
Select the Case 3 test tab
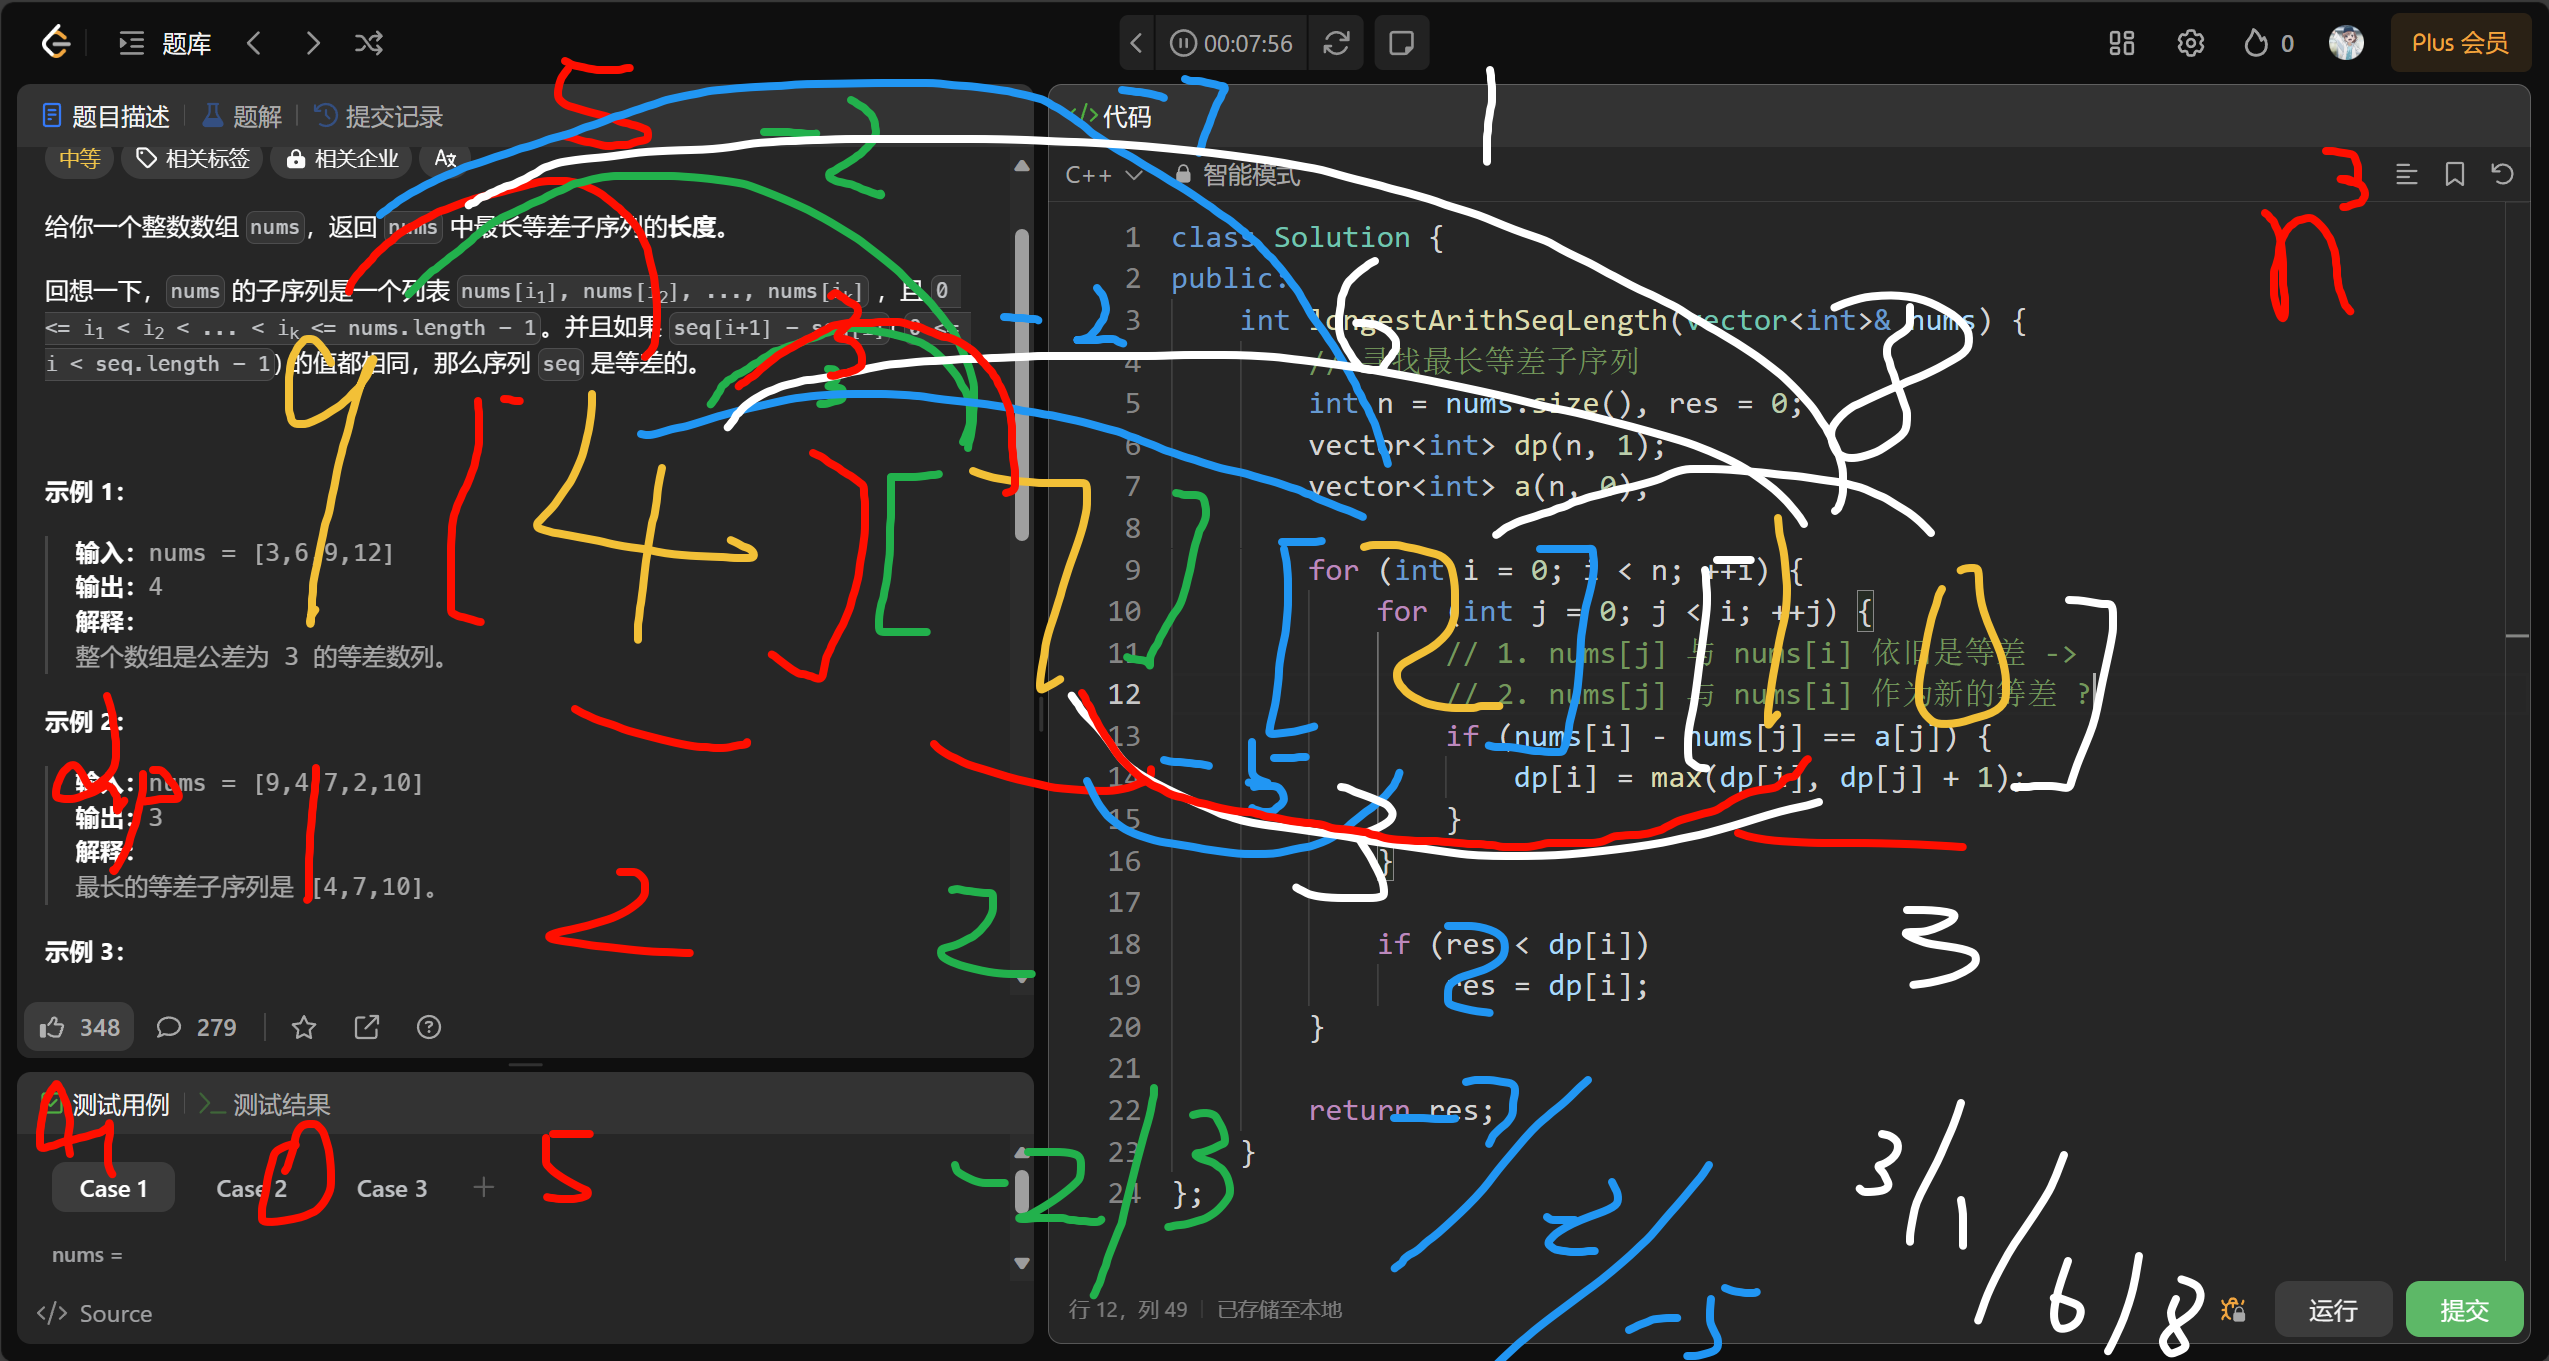[x=391, y=1188]
